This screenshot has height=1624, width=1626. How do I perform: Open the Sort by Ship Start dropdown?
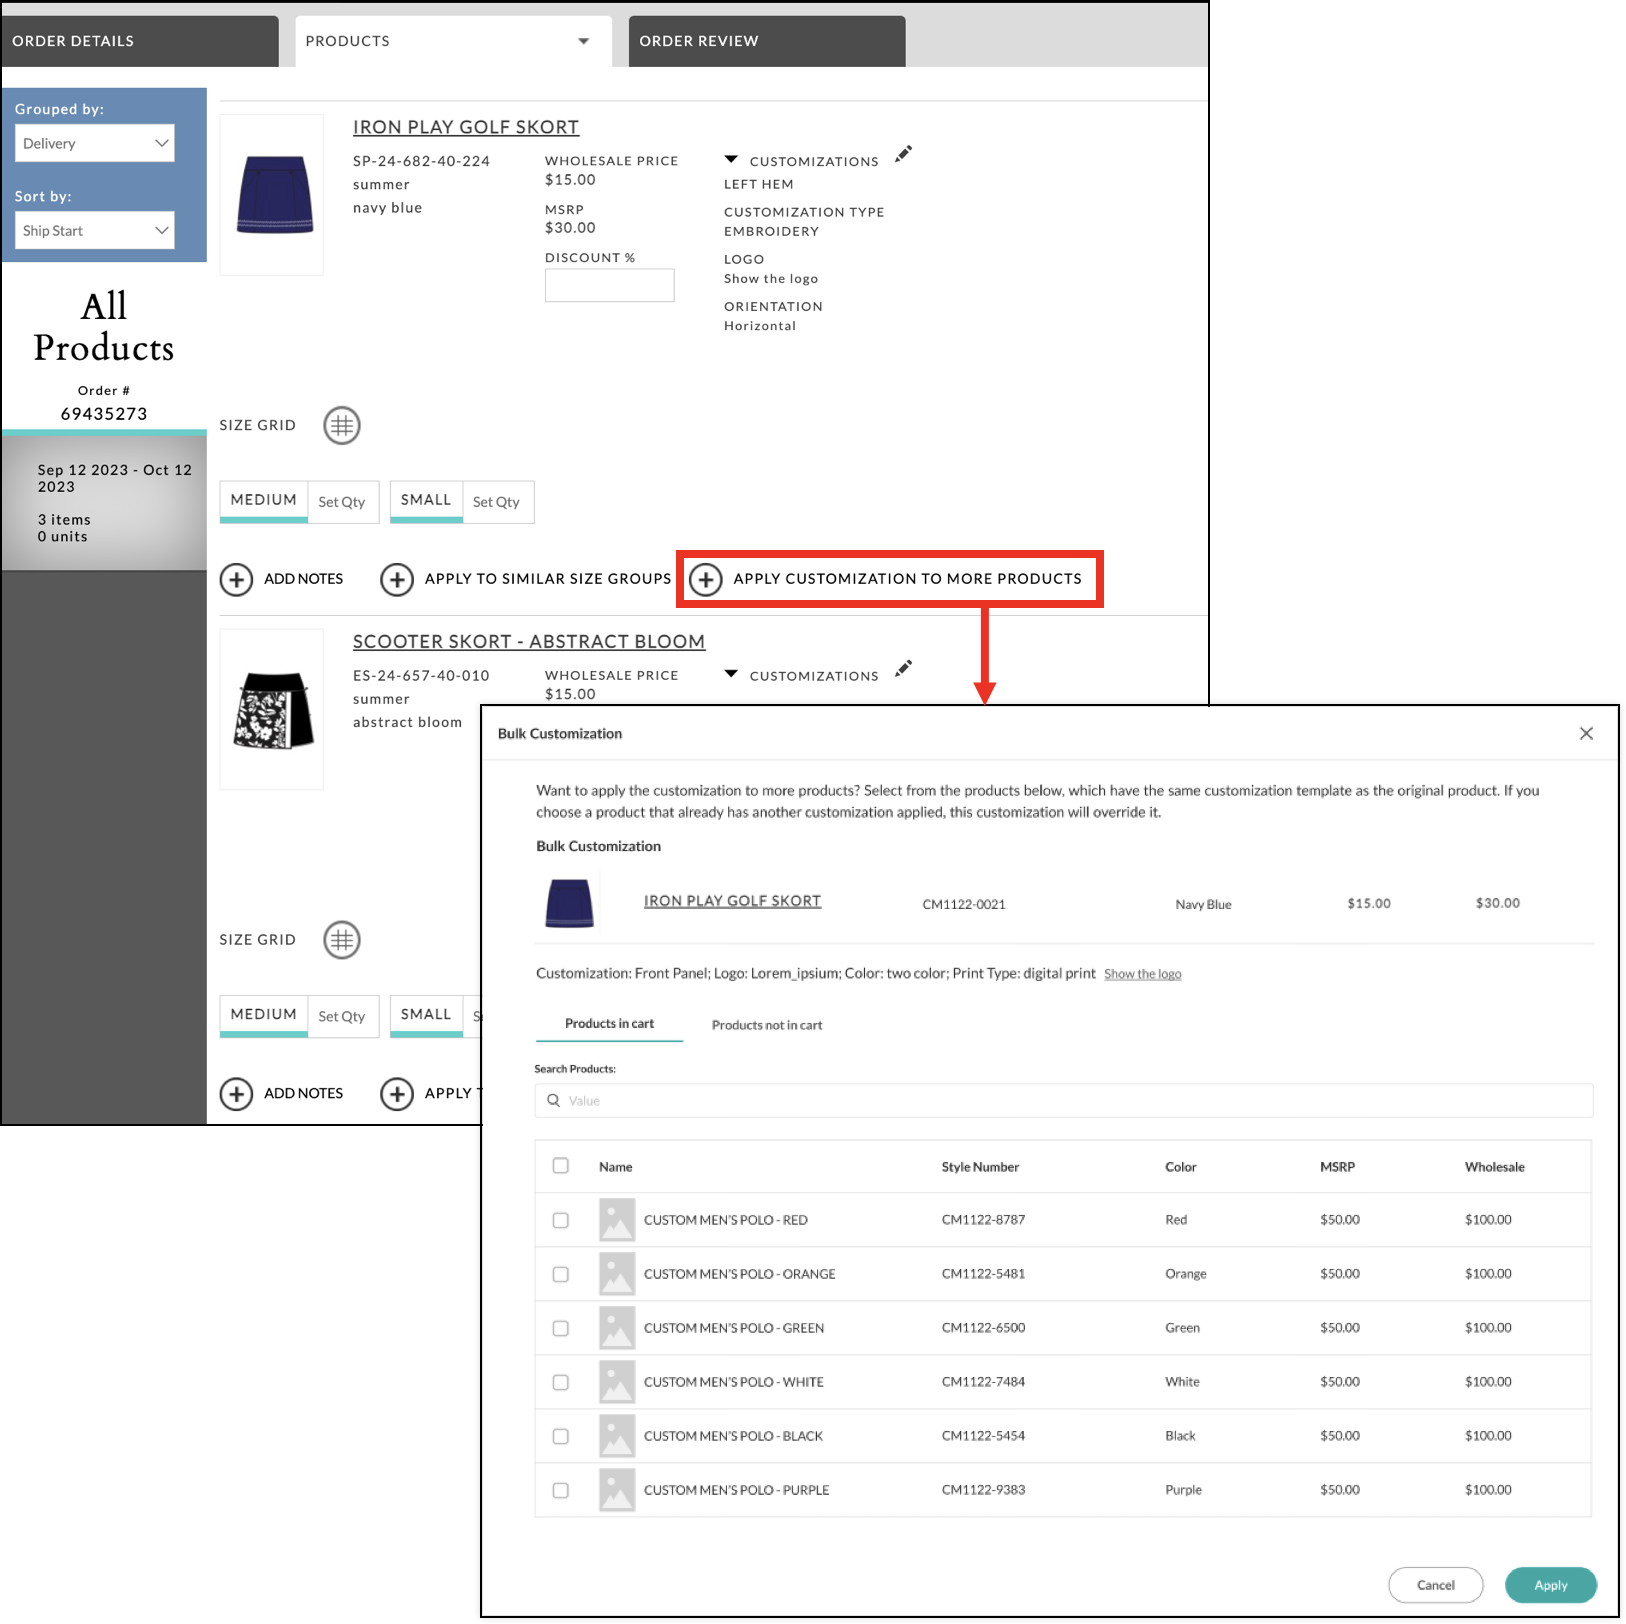[x=94, y=230]
